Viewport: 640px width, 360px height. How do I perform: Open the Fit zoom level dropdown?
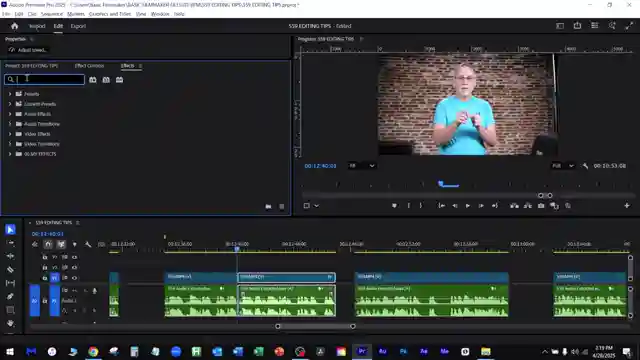pyautogui.click(x=362, y=166)
